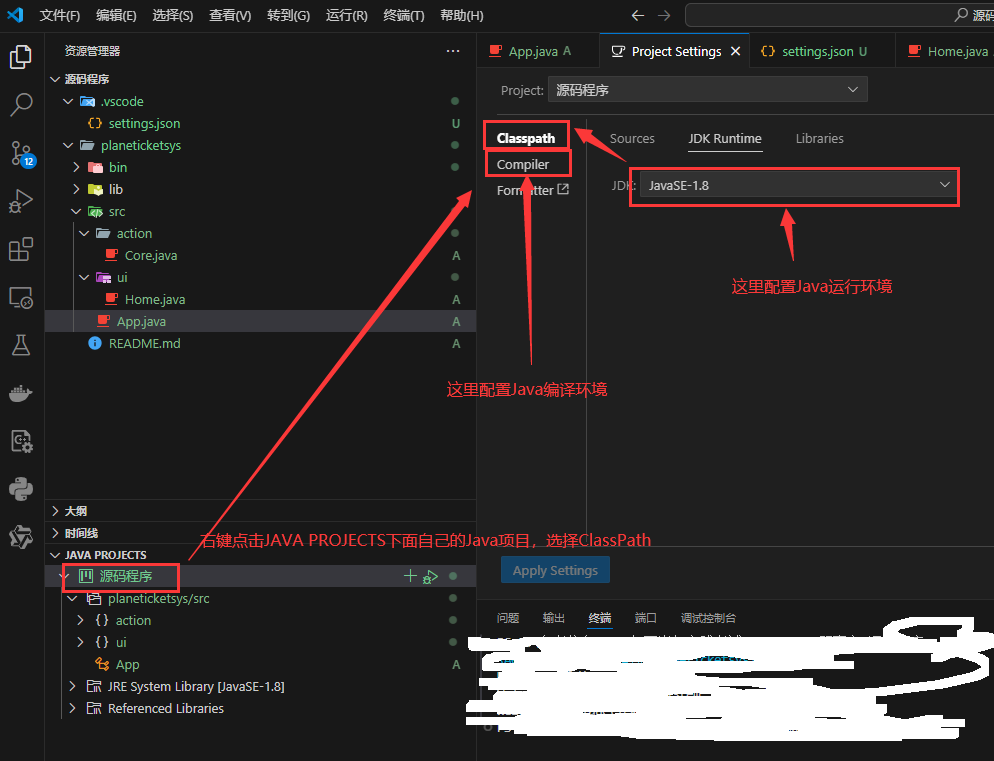Switch to the Libraries tab
Screen dimensions: 994x761
[x=819, y=138]
